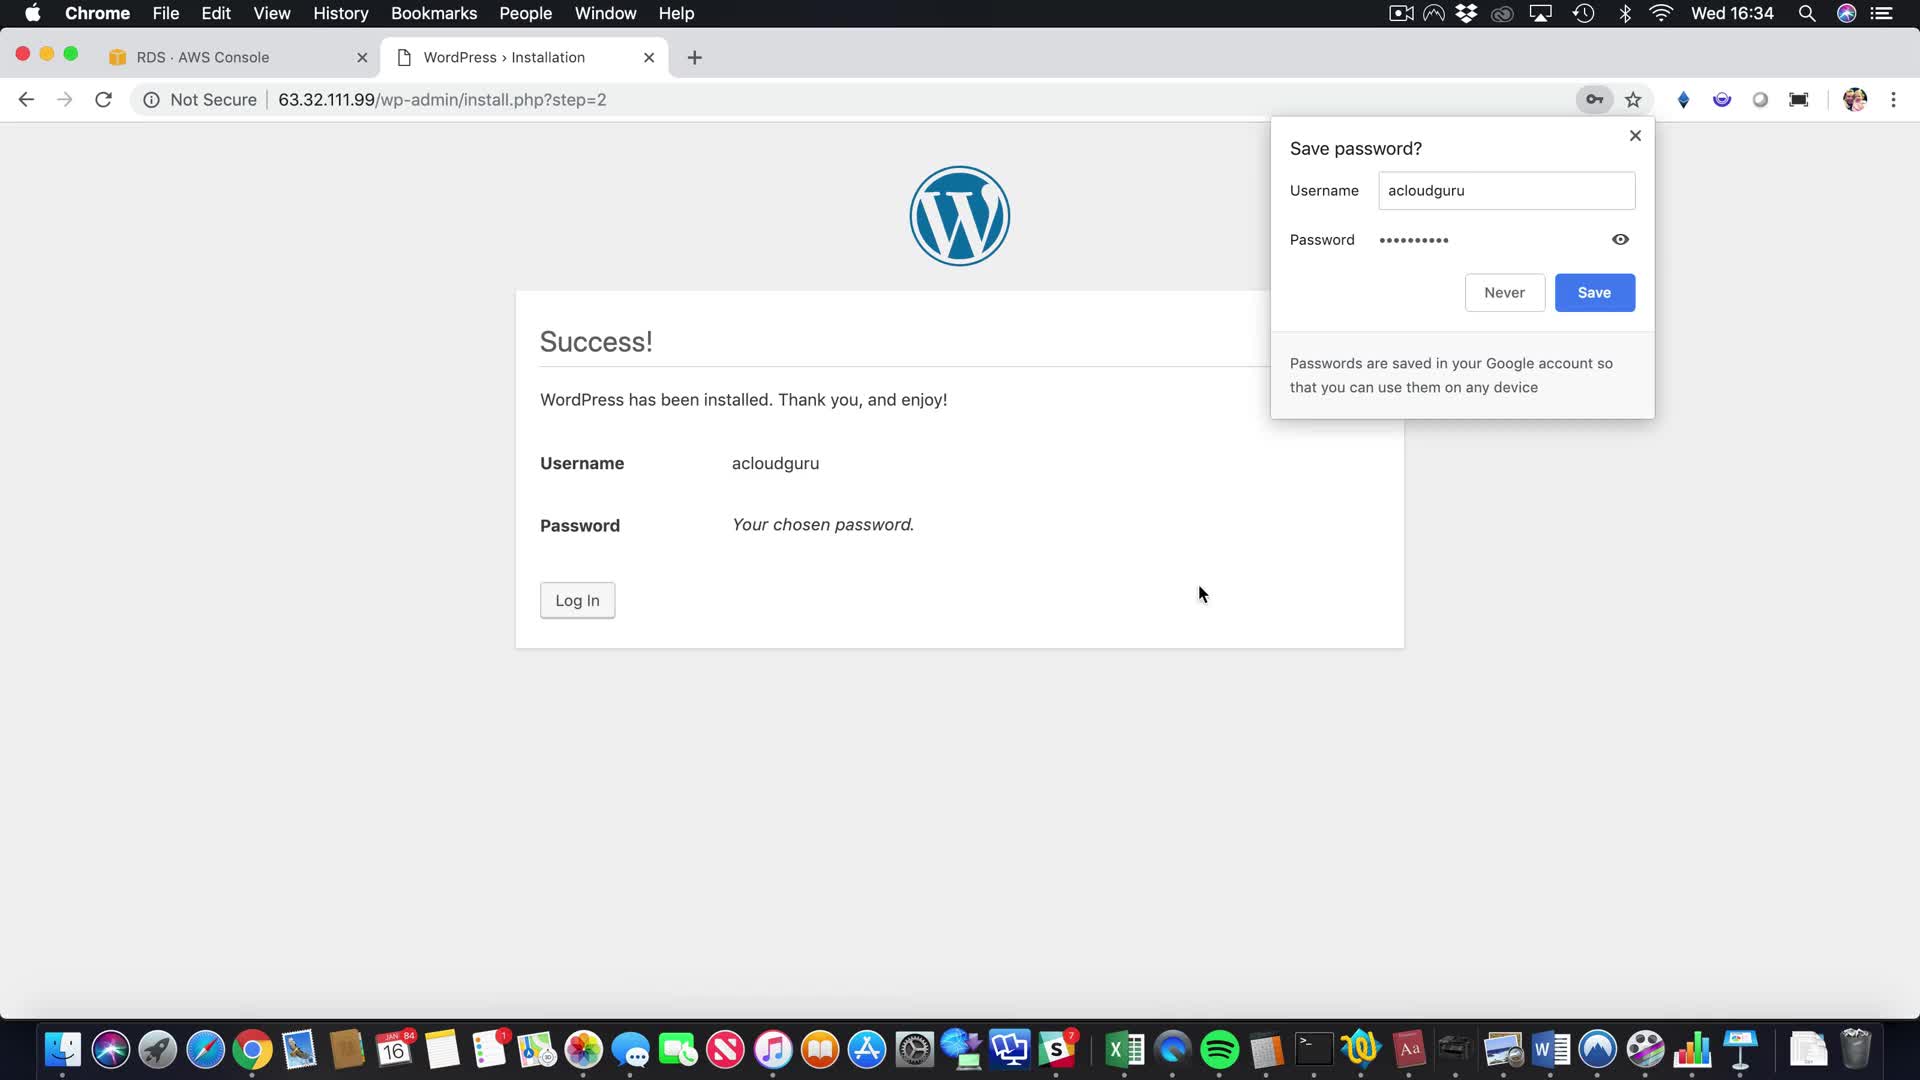Click Never in the password prompt

click(1504, 293)
